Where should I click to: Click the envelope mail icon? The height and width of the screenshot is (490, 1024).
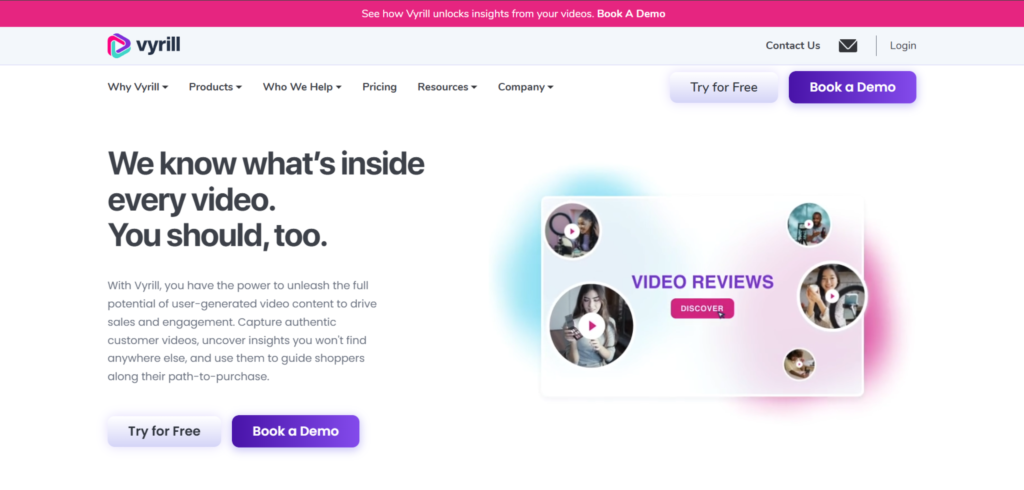[x=848, y=46]
